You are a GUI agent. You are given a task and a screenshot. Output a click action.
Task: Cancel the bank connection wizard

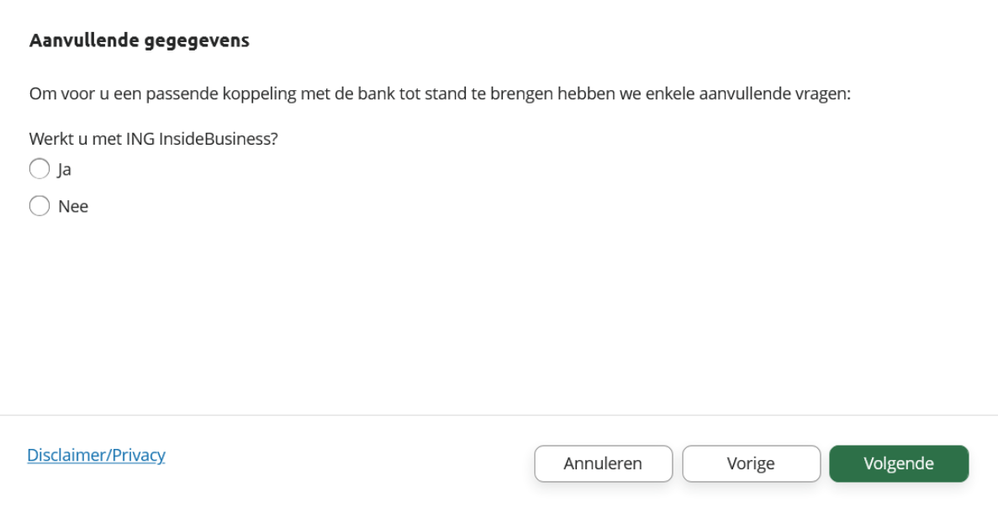603,464
